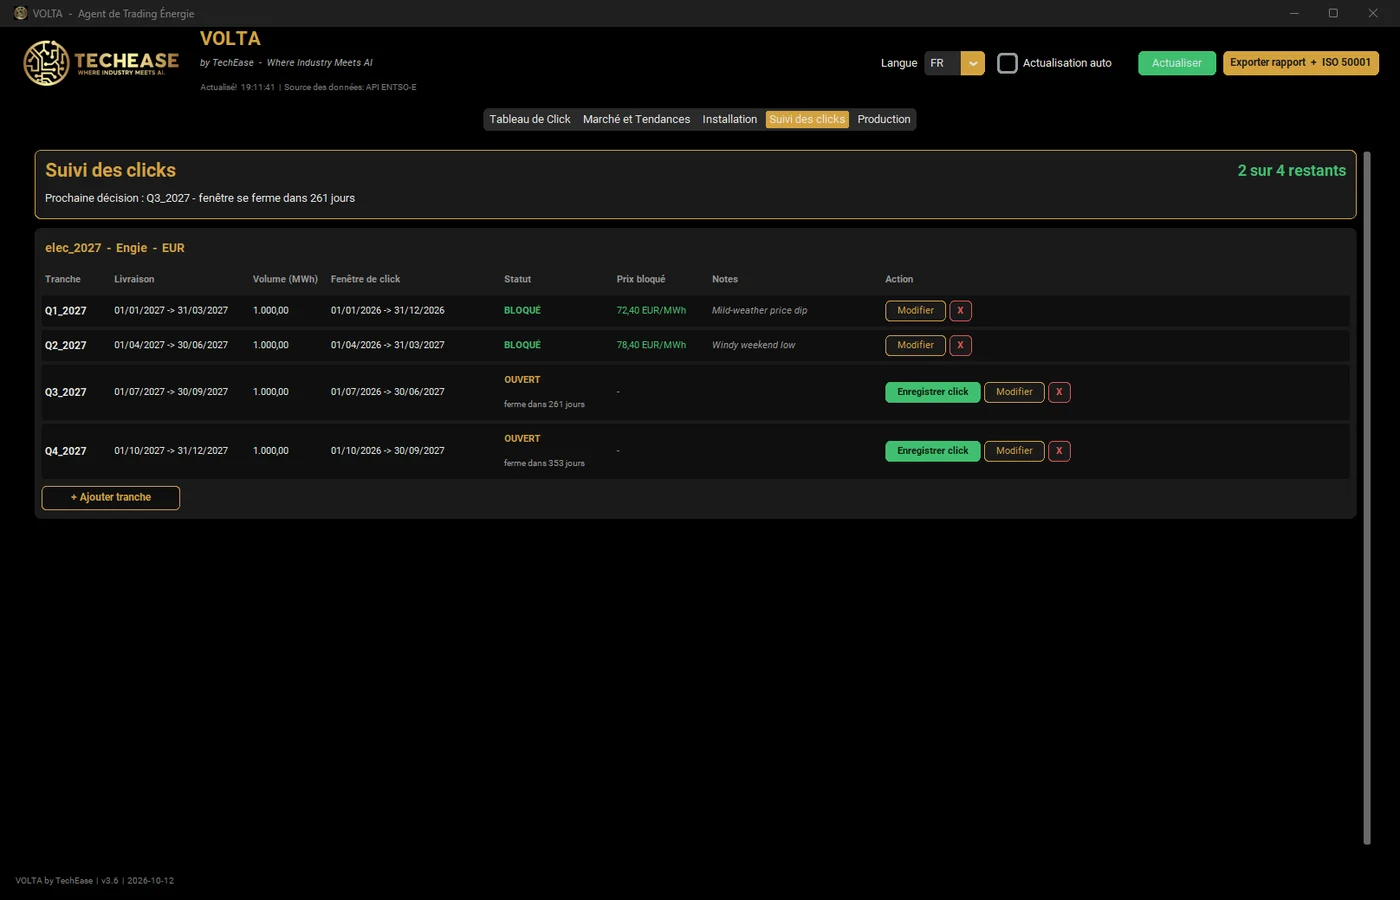Image resolution: width=1400 pixels, height=900 pixels.
Task: Modify the Q1_2027 tranche
Action: [x=915, y=311]
